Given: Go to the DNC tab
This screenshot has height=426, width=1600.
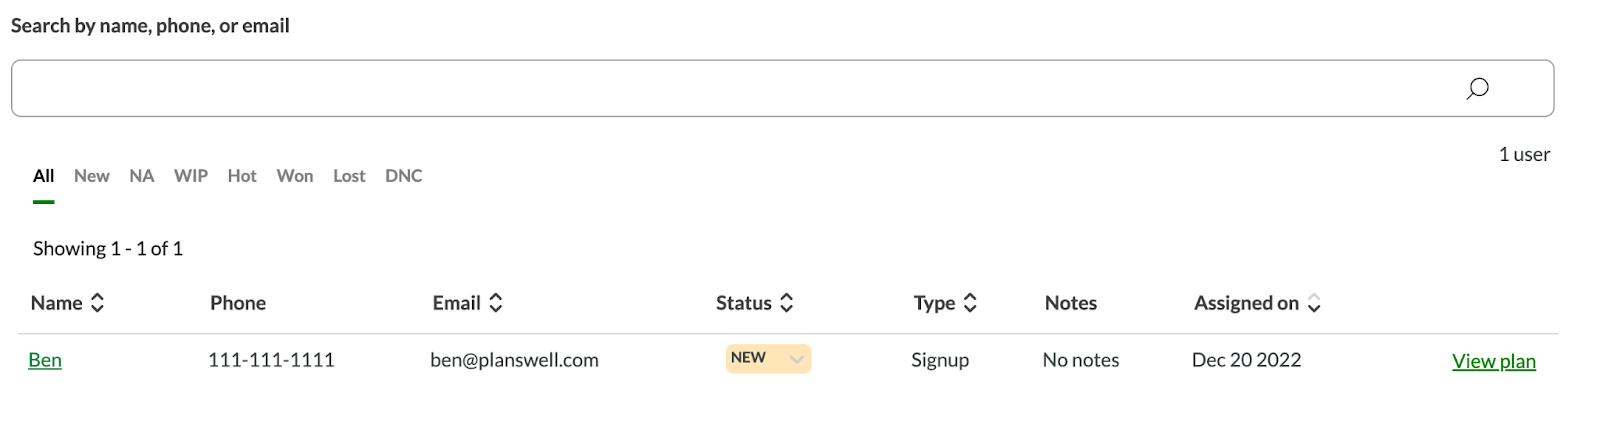Looking at the screenshot, I should coord(404,176).
